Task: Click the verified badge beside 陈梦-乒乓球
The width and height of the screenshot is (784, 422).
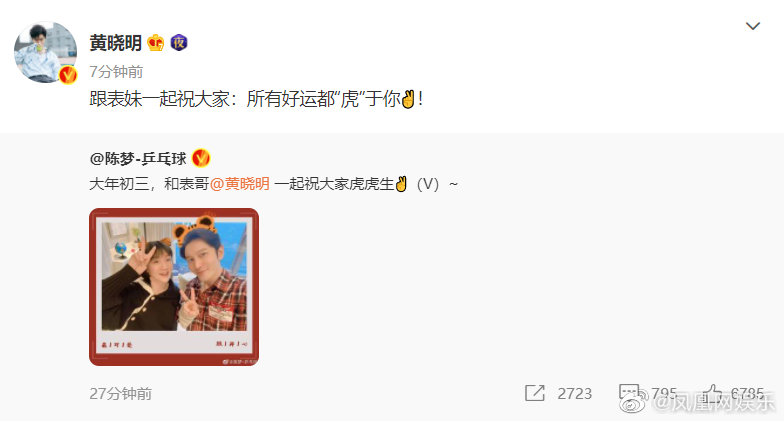Action: tap(201, 158)
